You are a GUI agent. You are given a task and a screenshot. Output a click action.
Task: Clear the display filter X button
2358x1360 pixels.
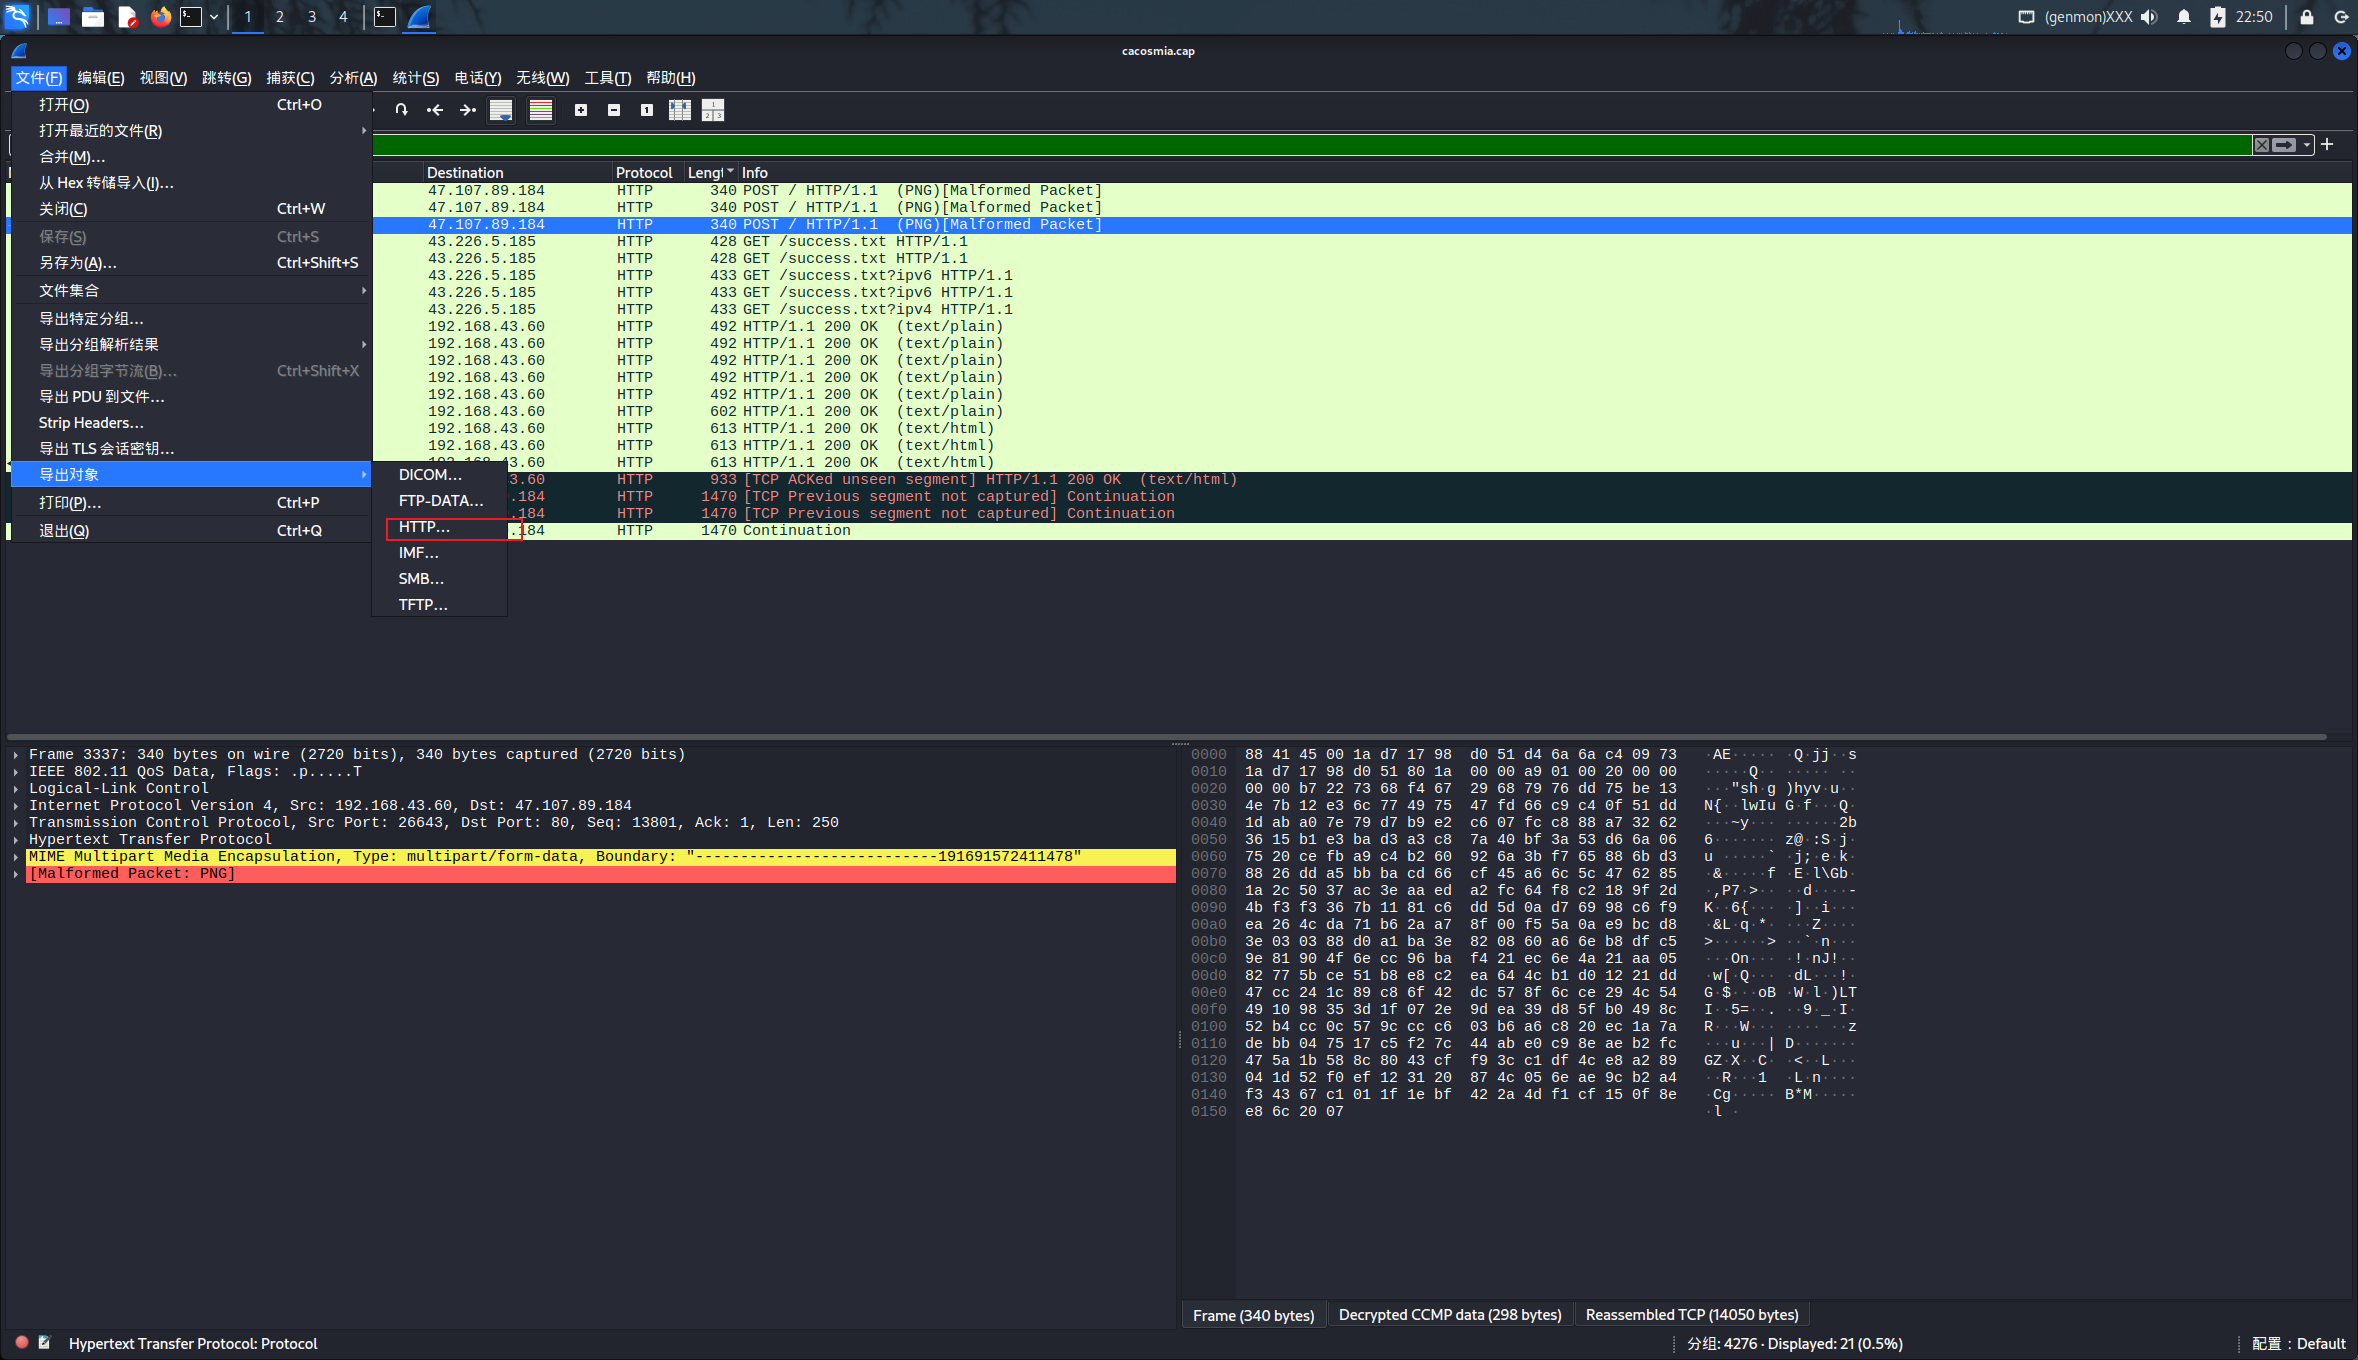click(x=2262, y=145)
